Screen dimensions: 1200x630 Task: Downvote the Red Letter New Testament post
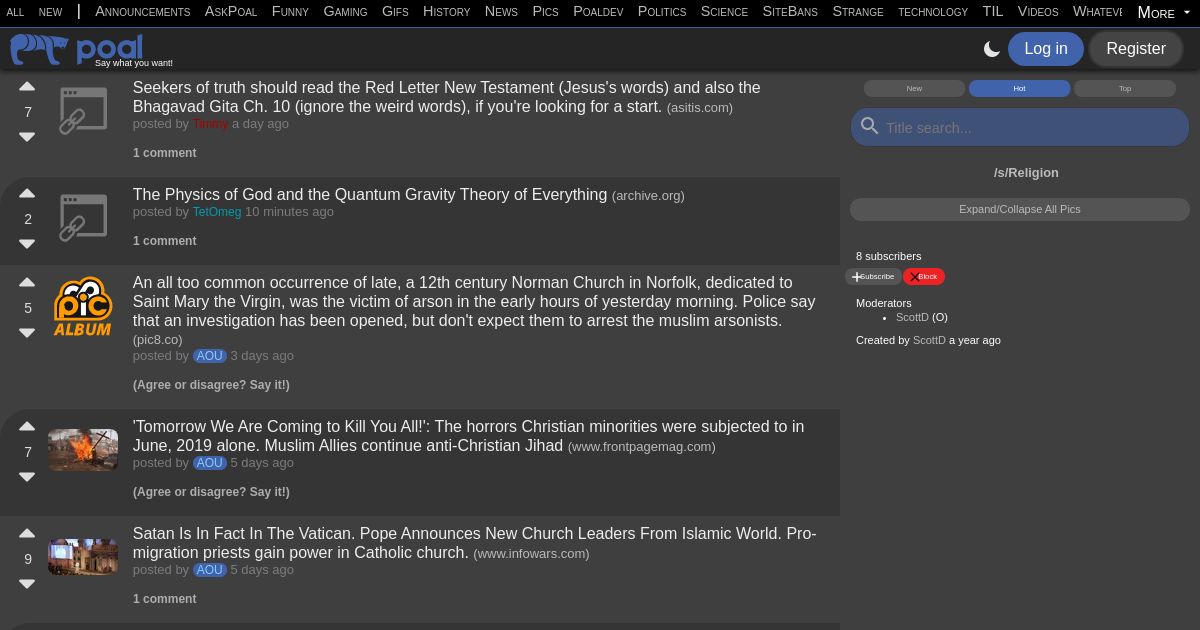tap(27, 136)
